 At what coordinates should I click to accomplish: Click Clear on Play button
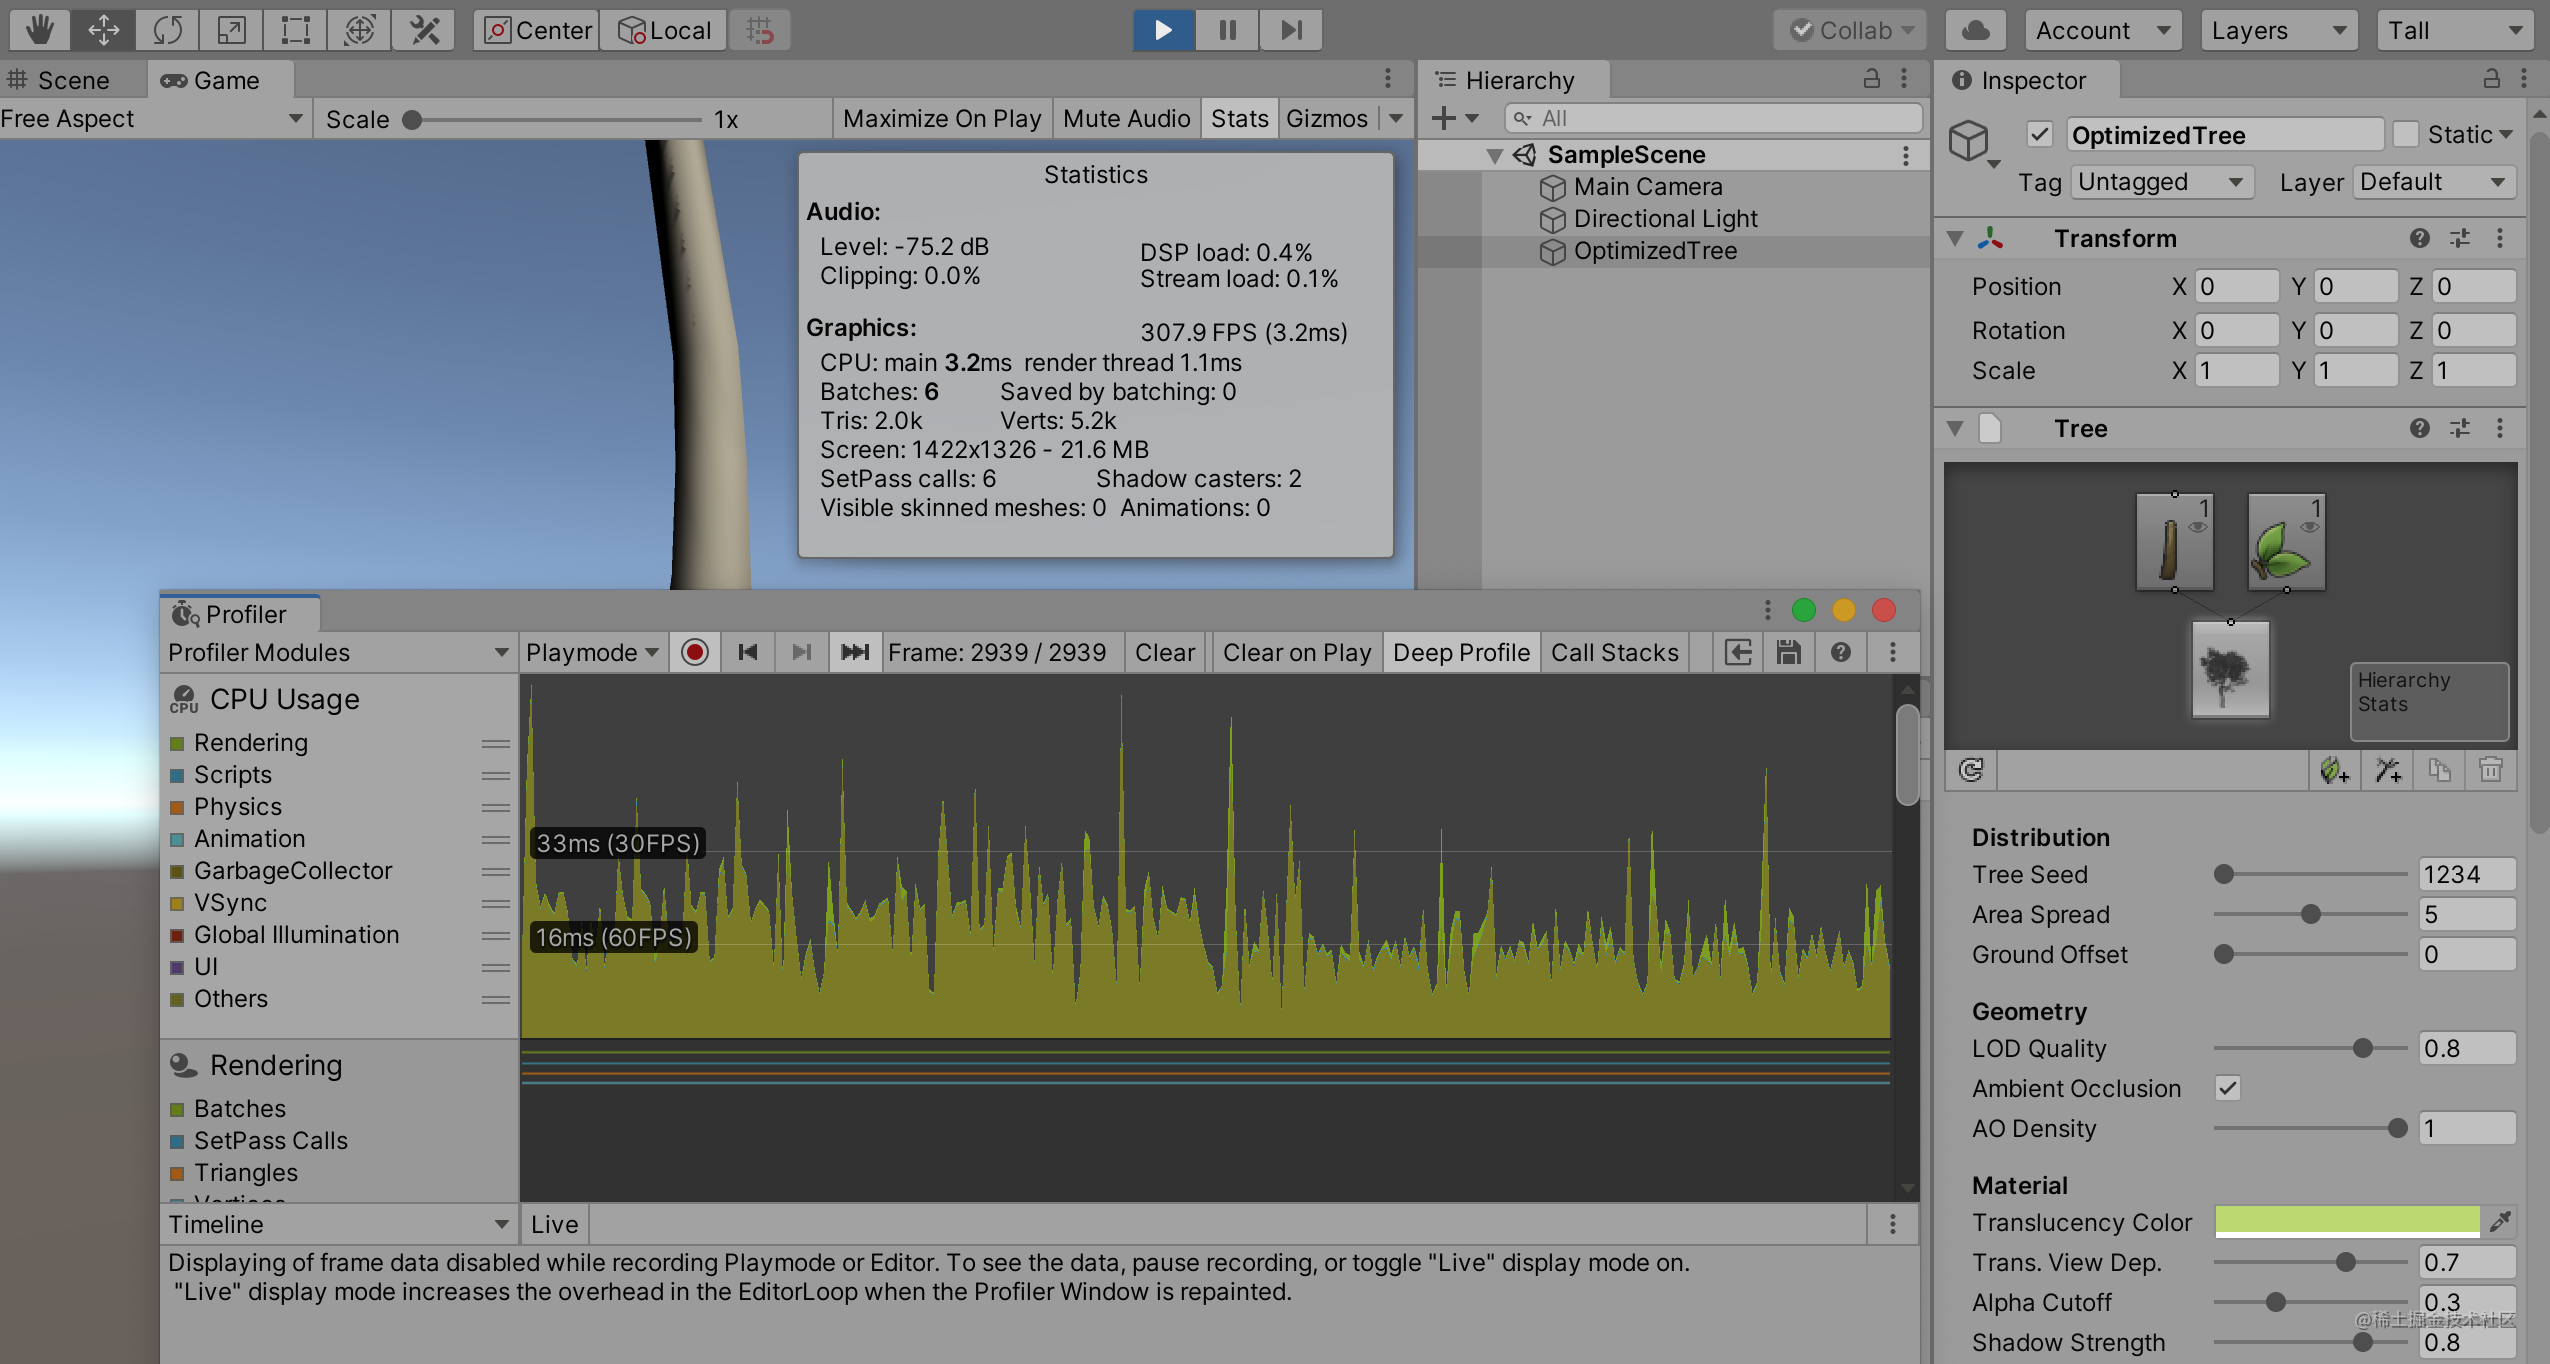pos(1297,653)
